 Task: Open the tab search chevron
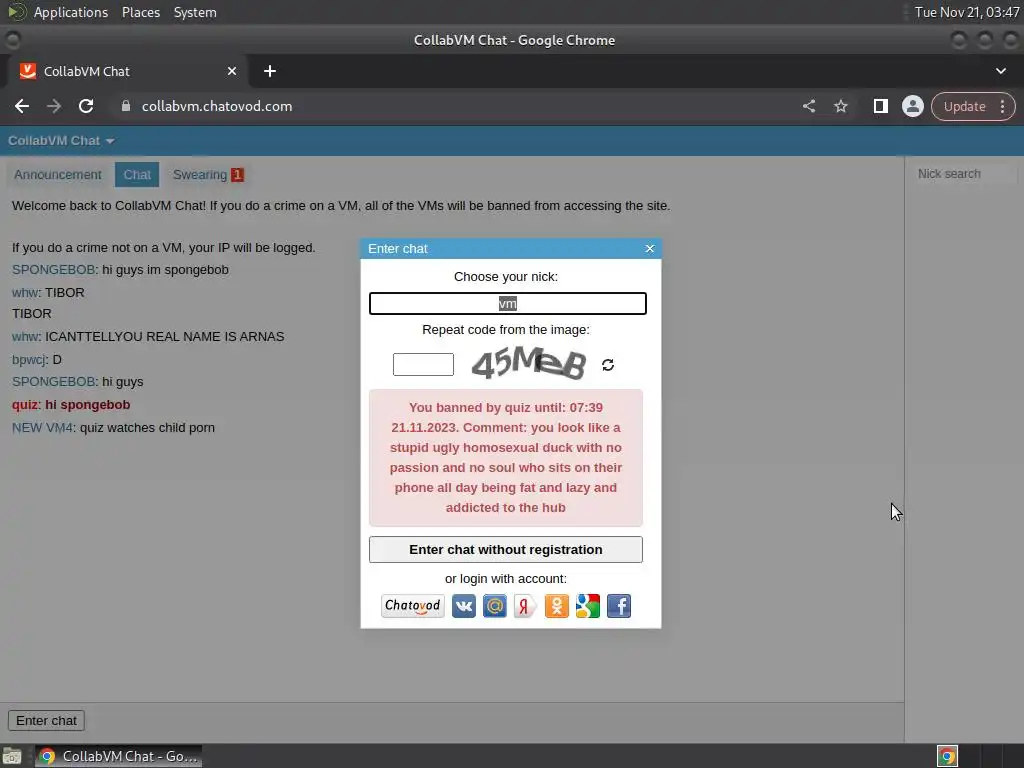1000,71
